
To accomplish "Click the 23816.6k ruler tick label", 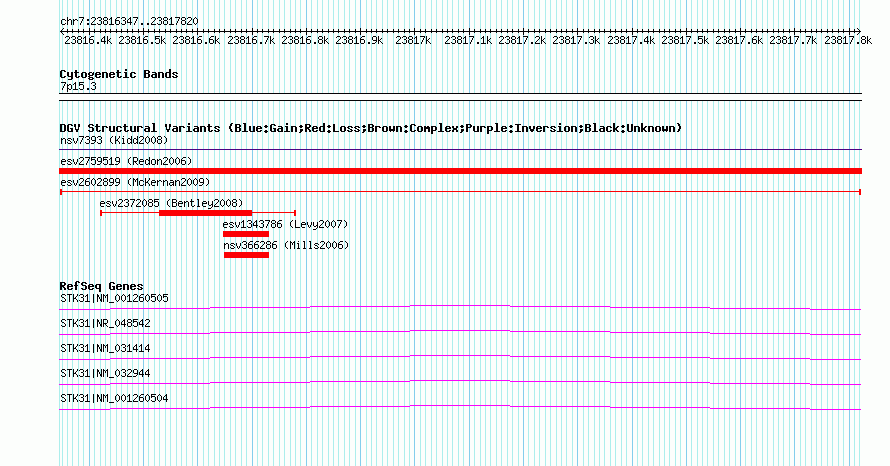I will 196,40.
